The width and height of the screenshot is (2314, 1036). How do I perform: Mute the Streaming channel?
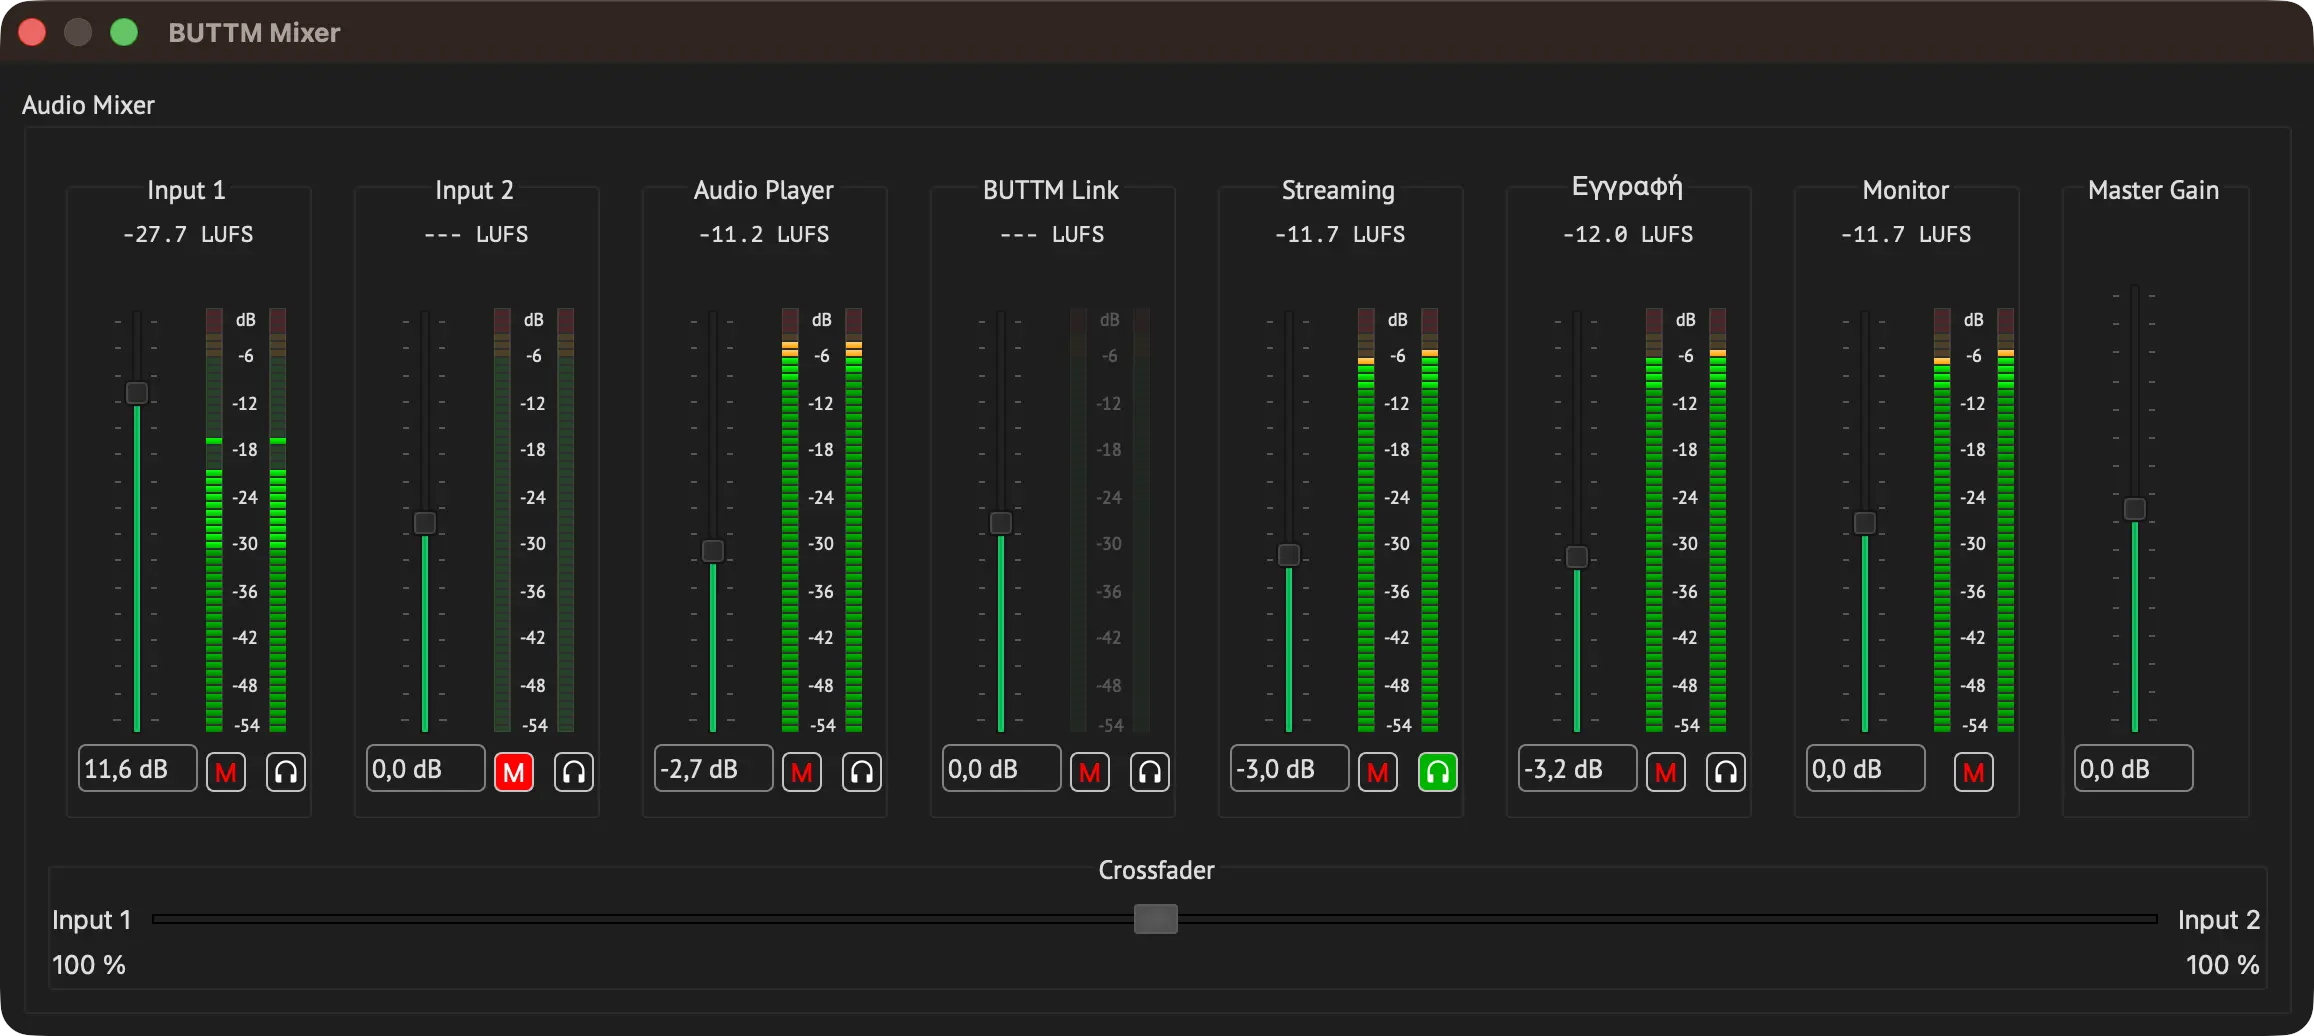pyautogui.click(x=1378, y=772)
